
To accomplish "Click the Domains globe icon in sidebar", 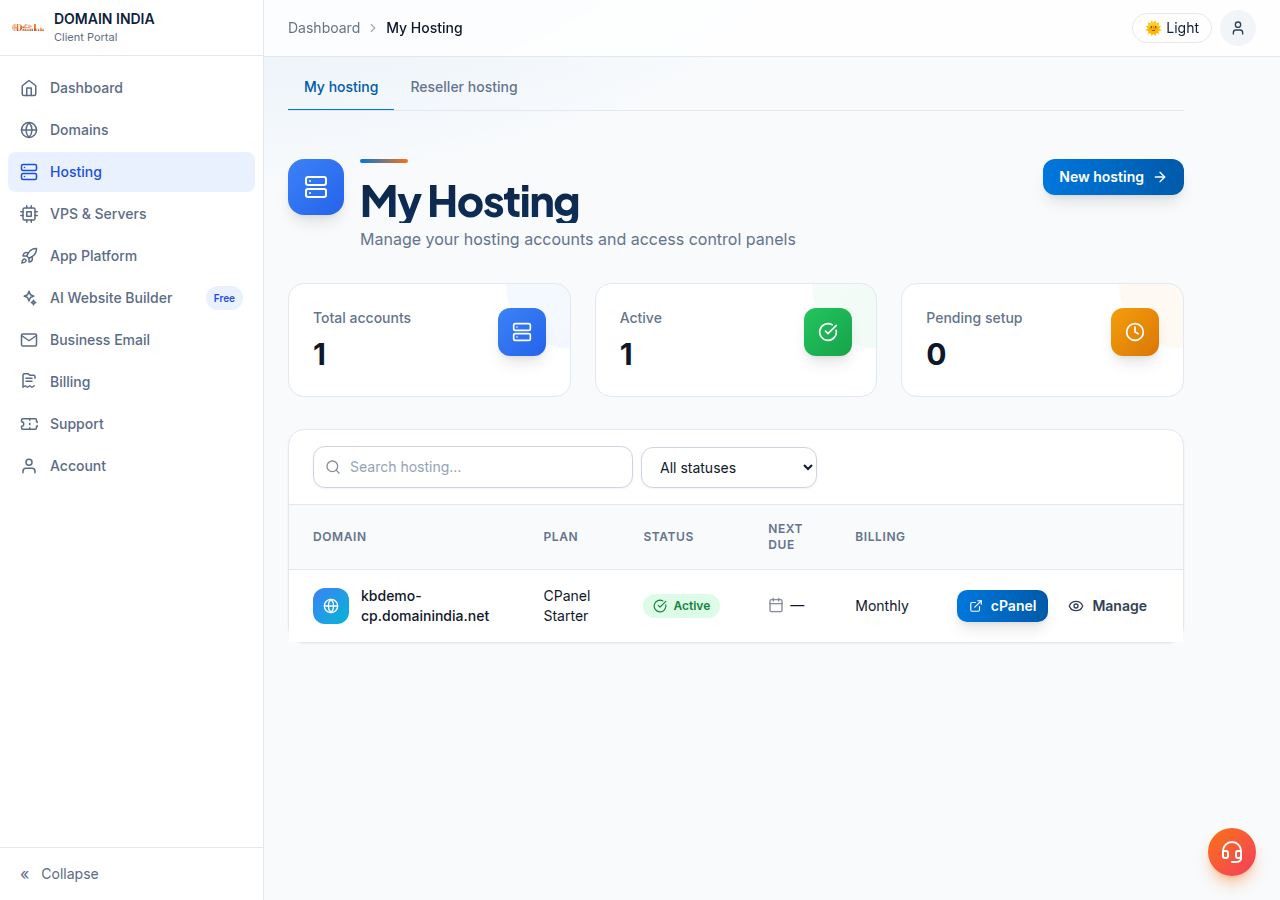I will tap(29, 130).
